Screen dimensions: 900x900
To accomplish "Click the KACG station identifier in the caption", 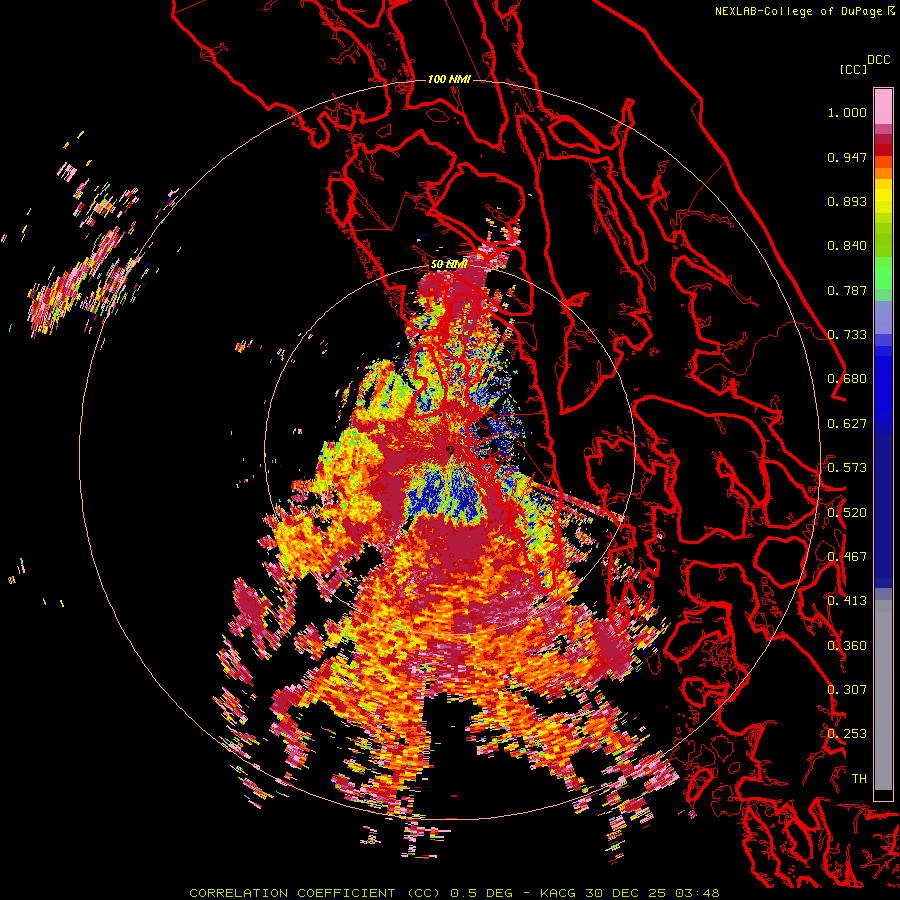I will pos(557,893).
